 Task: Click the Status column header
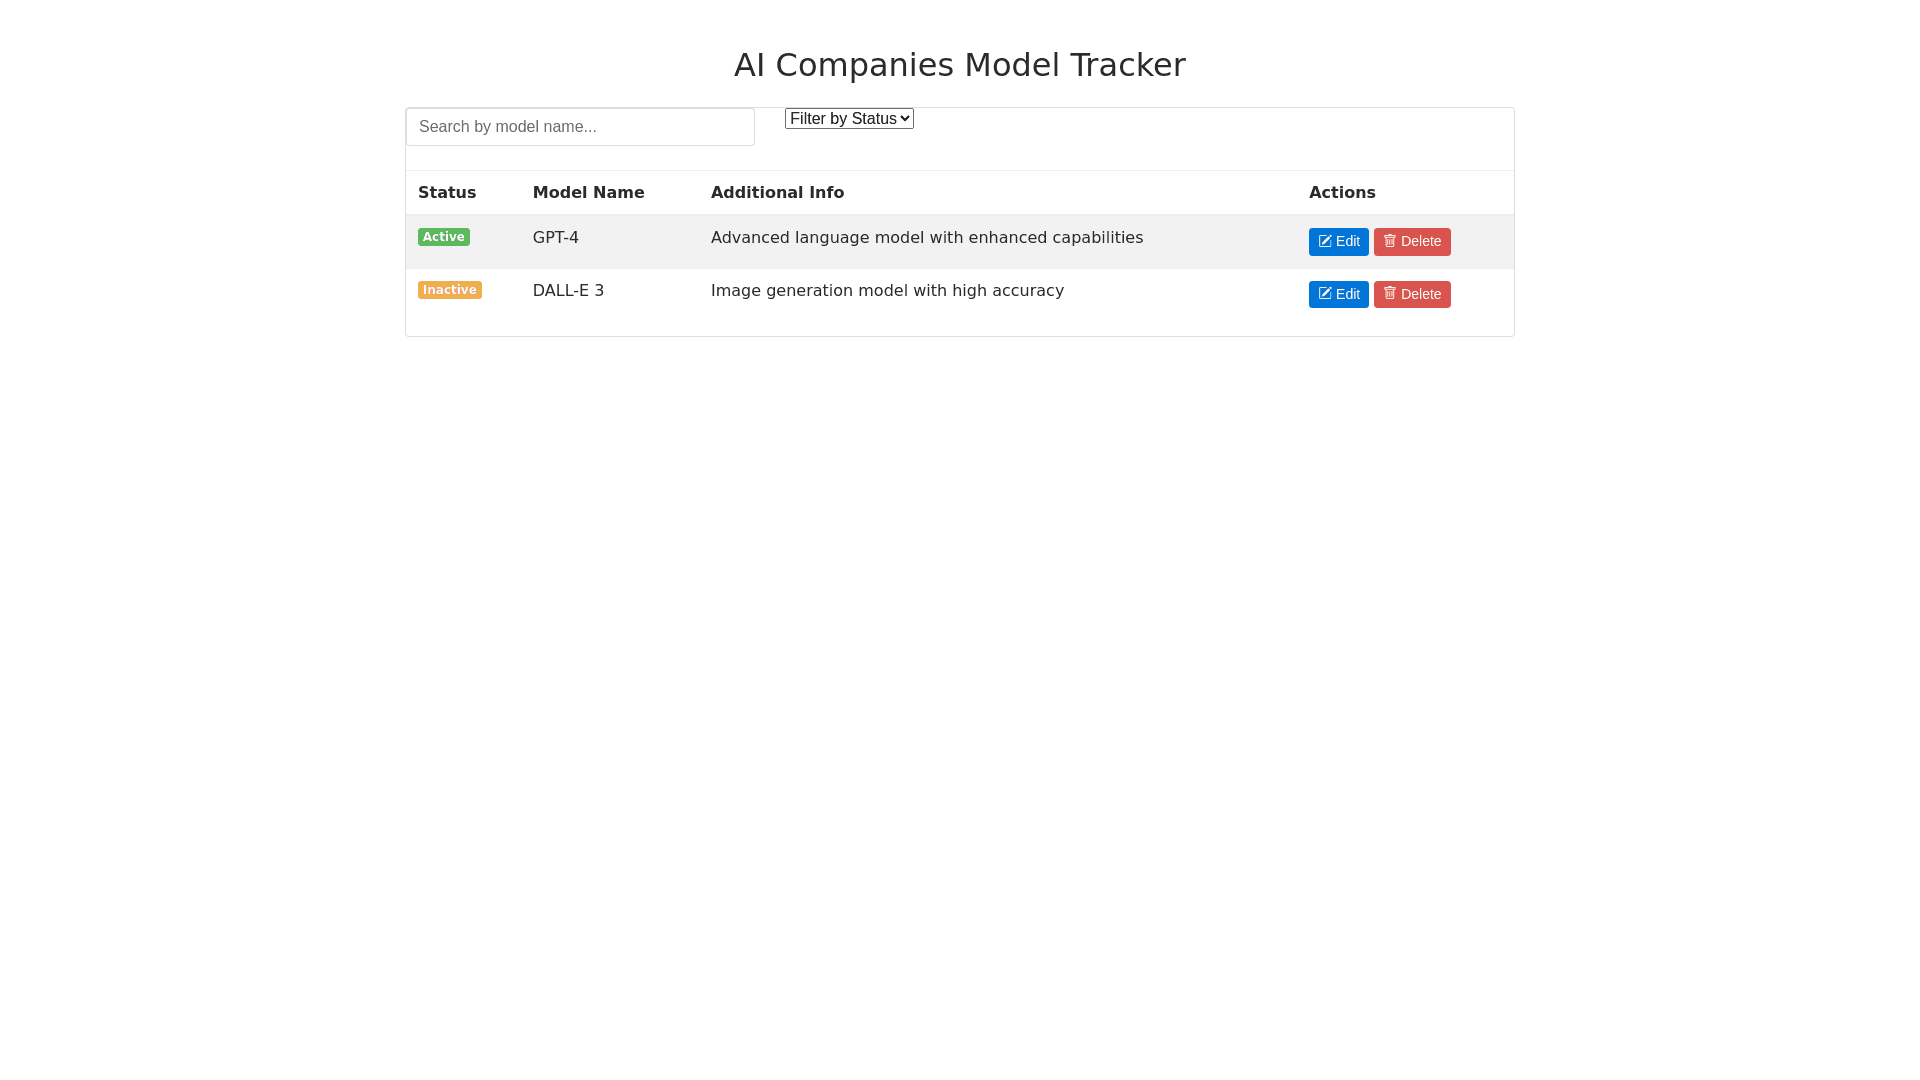point(447,193)
